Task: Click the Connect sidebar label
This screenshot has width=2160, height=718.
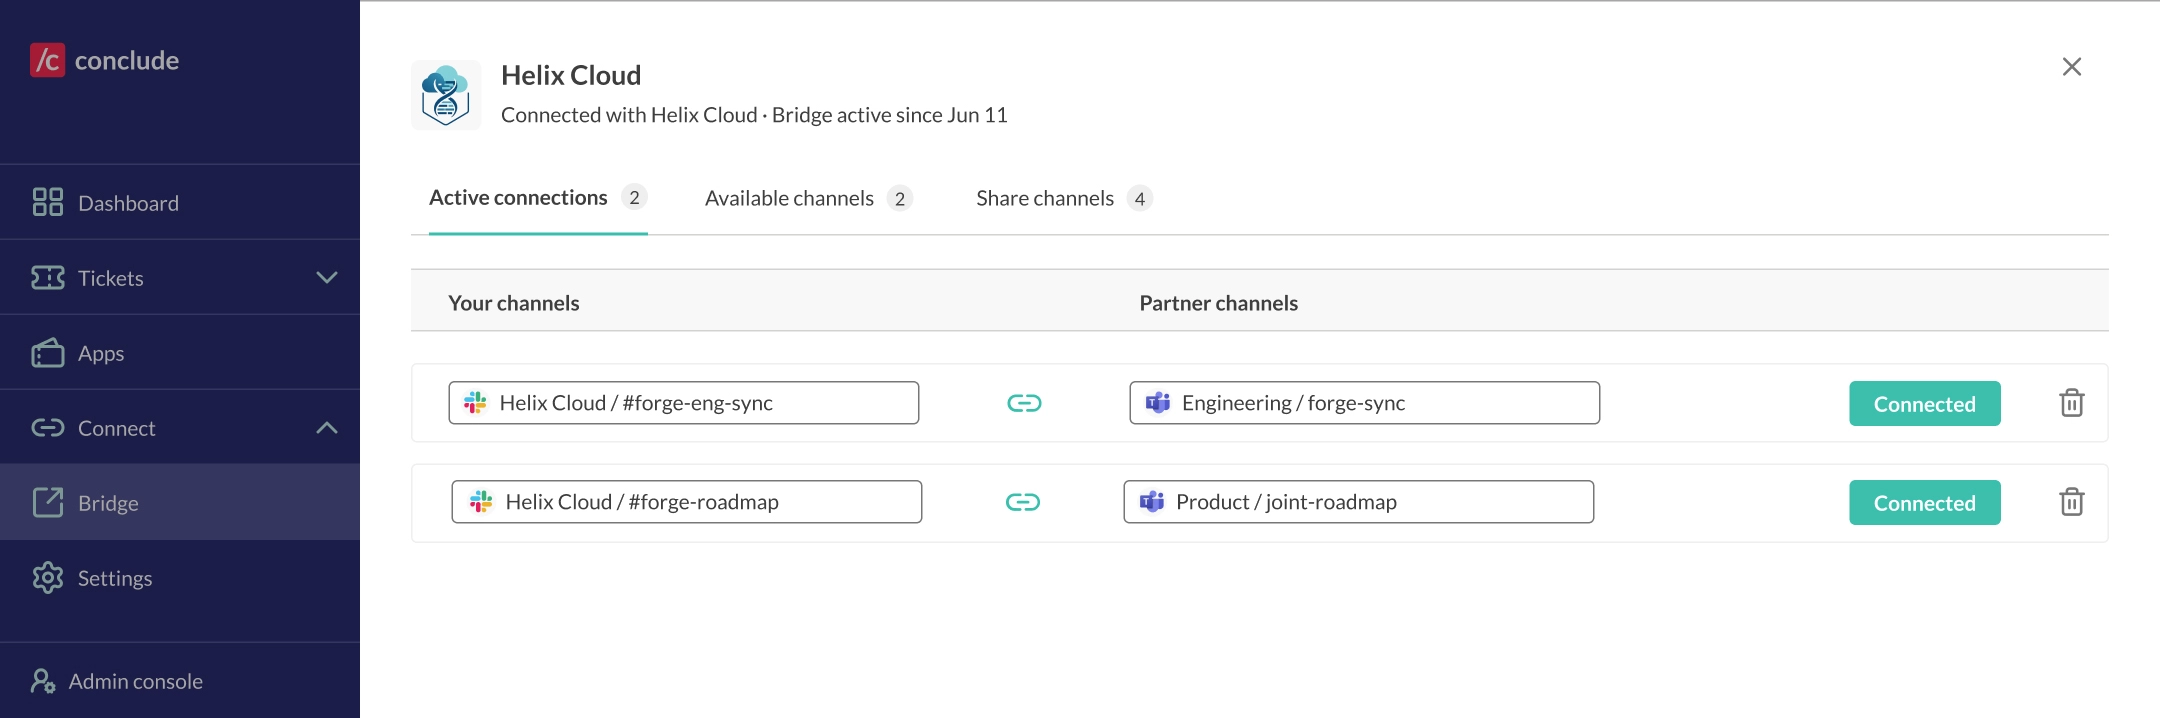Action: [117, 428]
